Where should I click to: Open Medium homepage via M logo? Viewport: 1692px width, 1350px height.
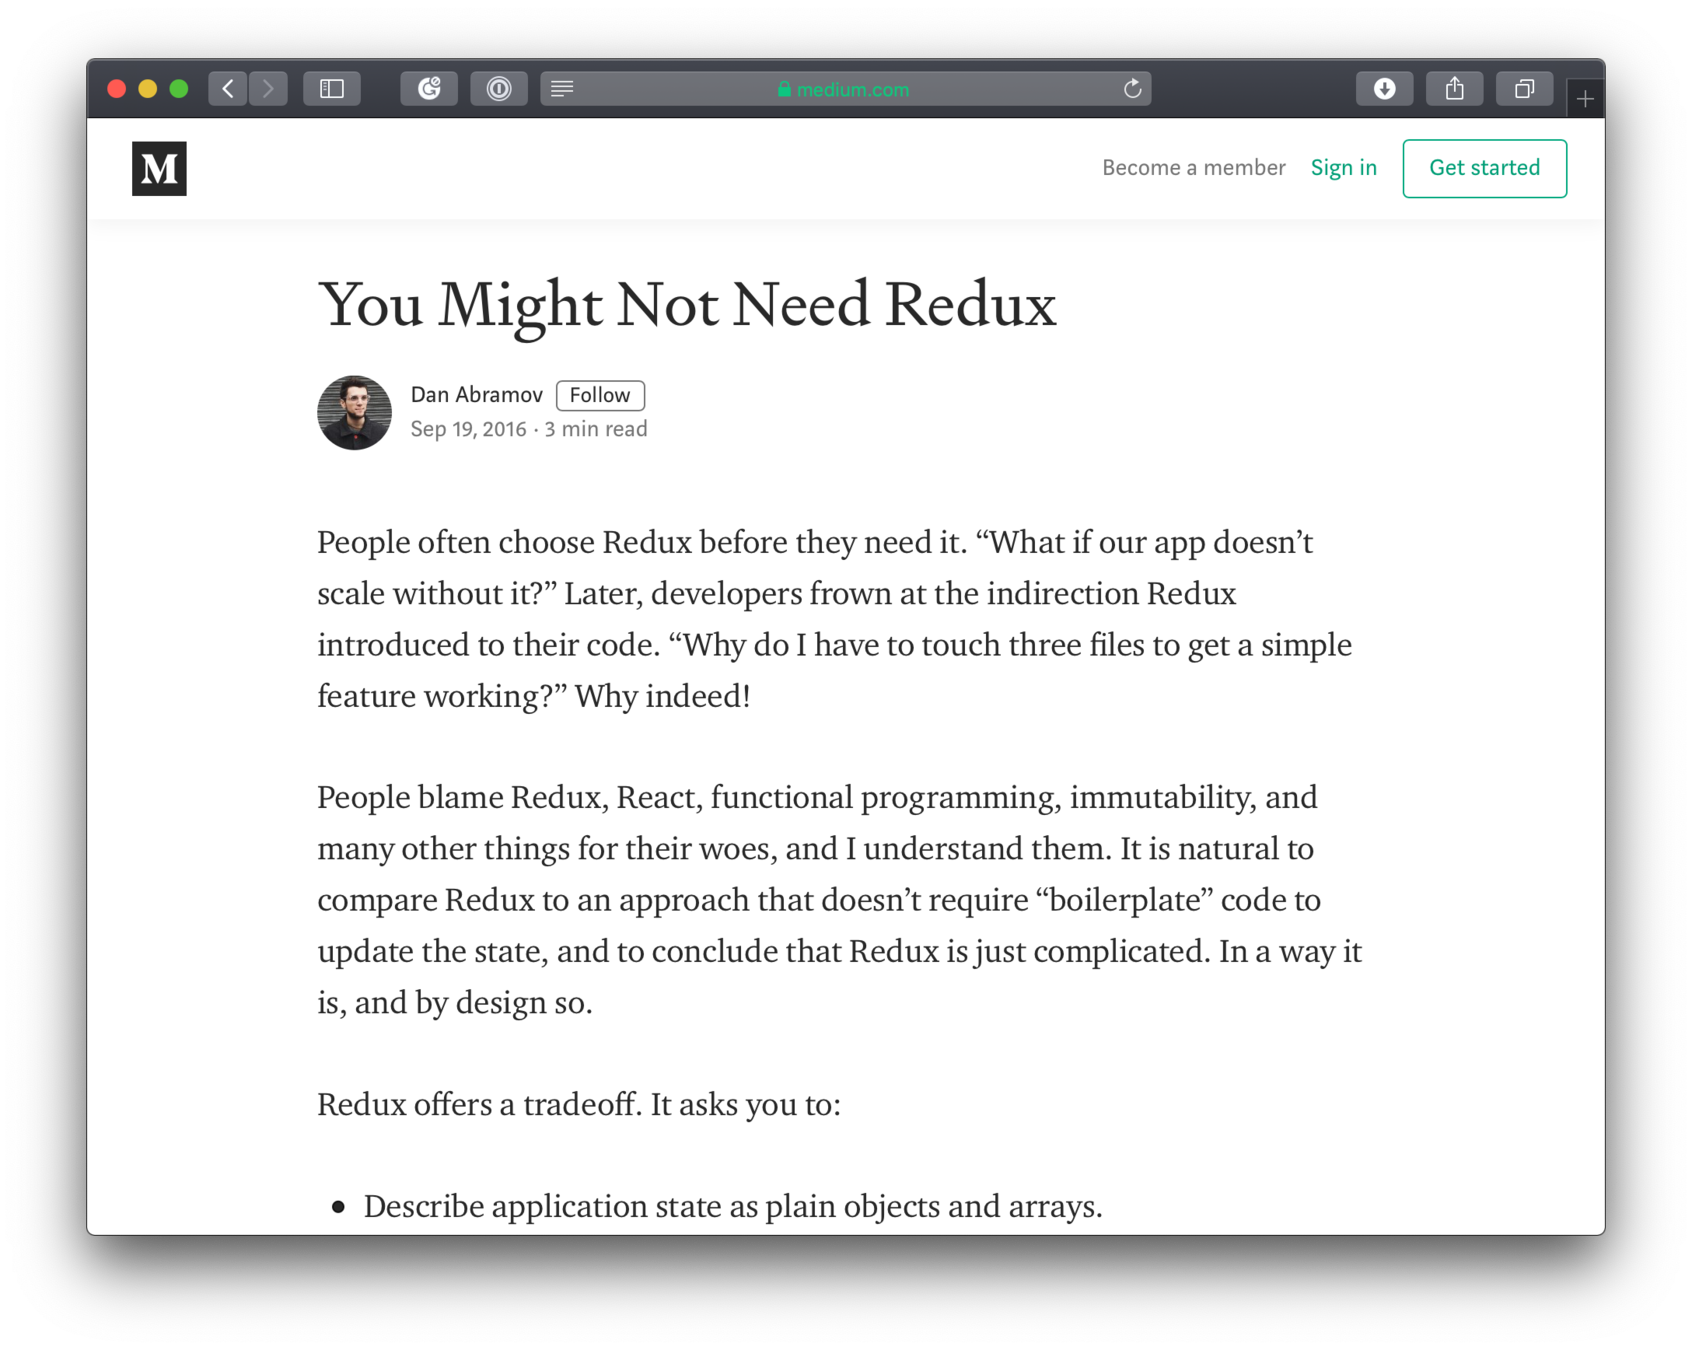(x=159, y=168)
